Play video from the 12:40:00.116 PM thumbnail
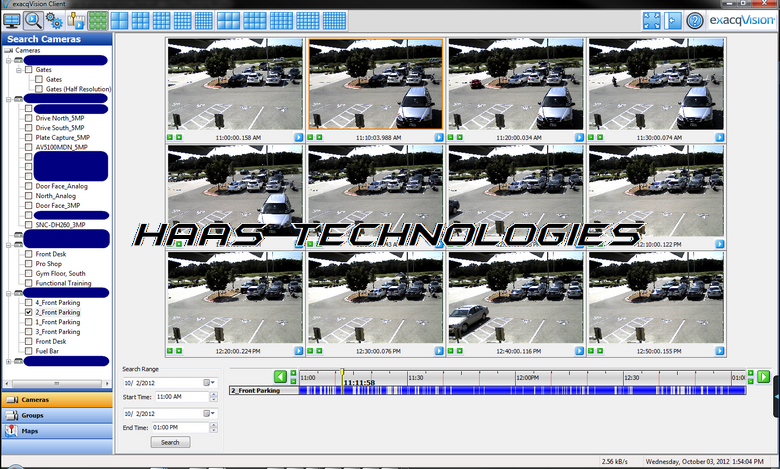The width and height of the screenshot is (780, 469). 580,351
